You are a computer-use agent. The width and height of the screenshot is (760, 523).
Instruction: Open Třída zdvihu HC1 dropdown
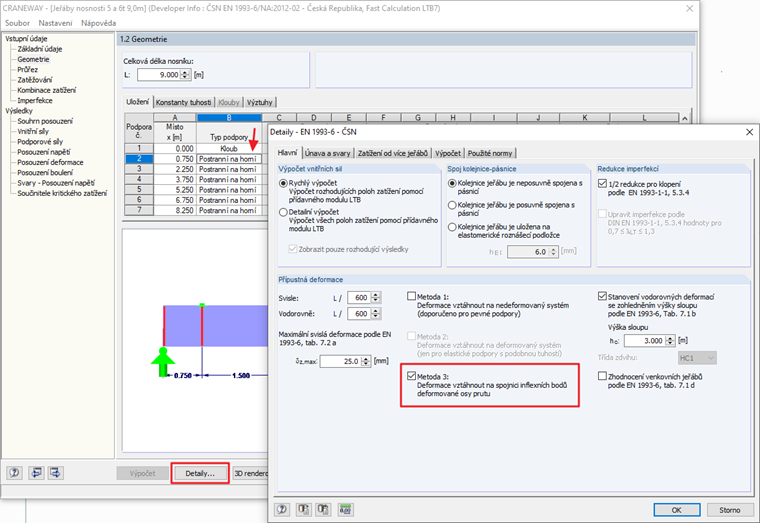click(697, 358)
